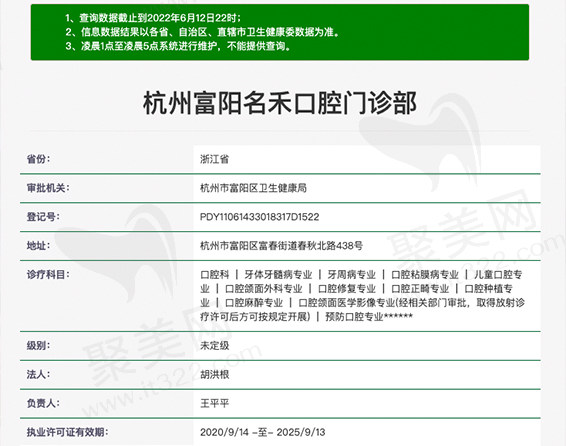Click the 牙周病专业 entry
Screen dimensions: 566x446
point(352,275)
